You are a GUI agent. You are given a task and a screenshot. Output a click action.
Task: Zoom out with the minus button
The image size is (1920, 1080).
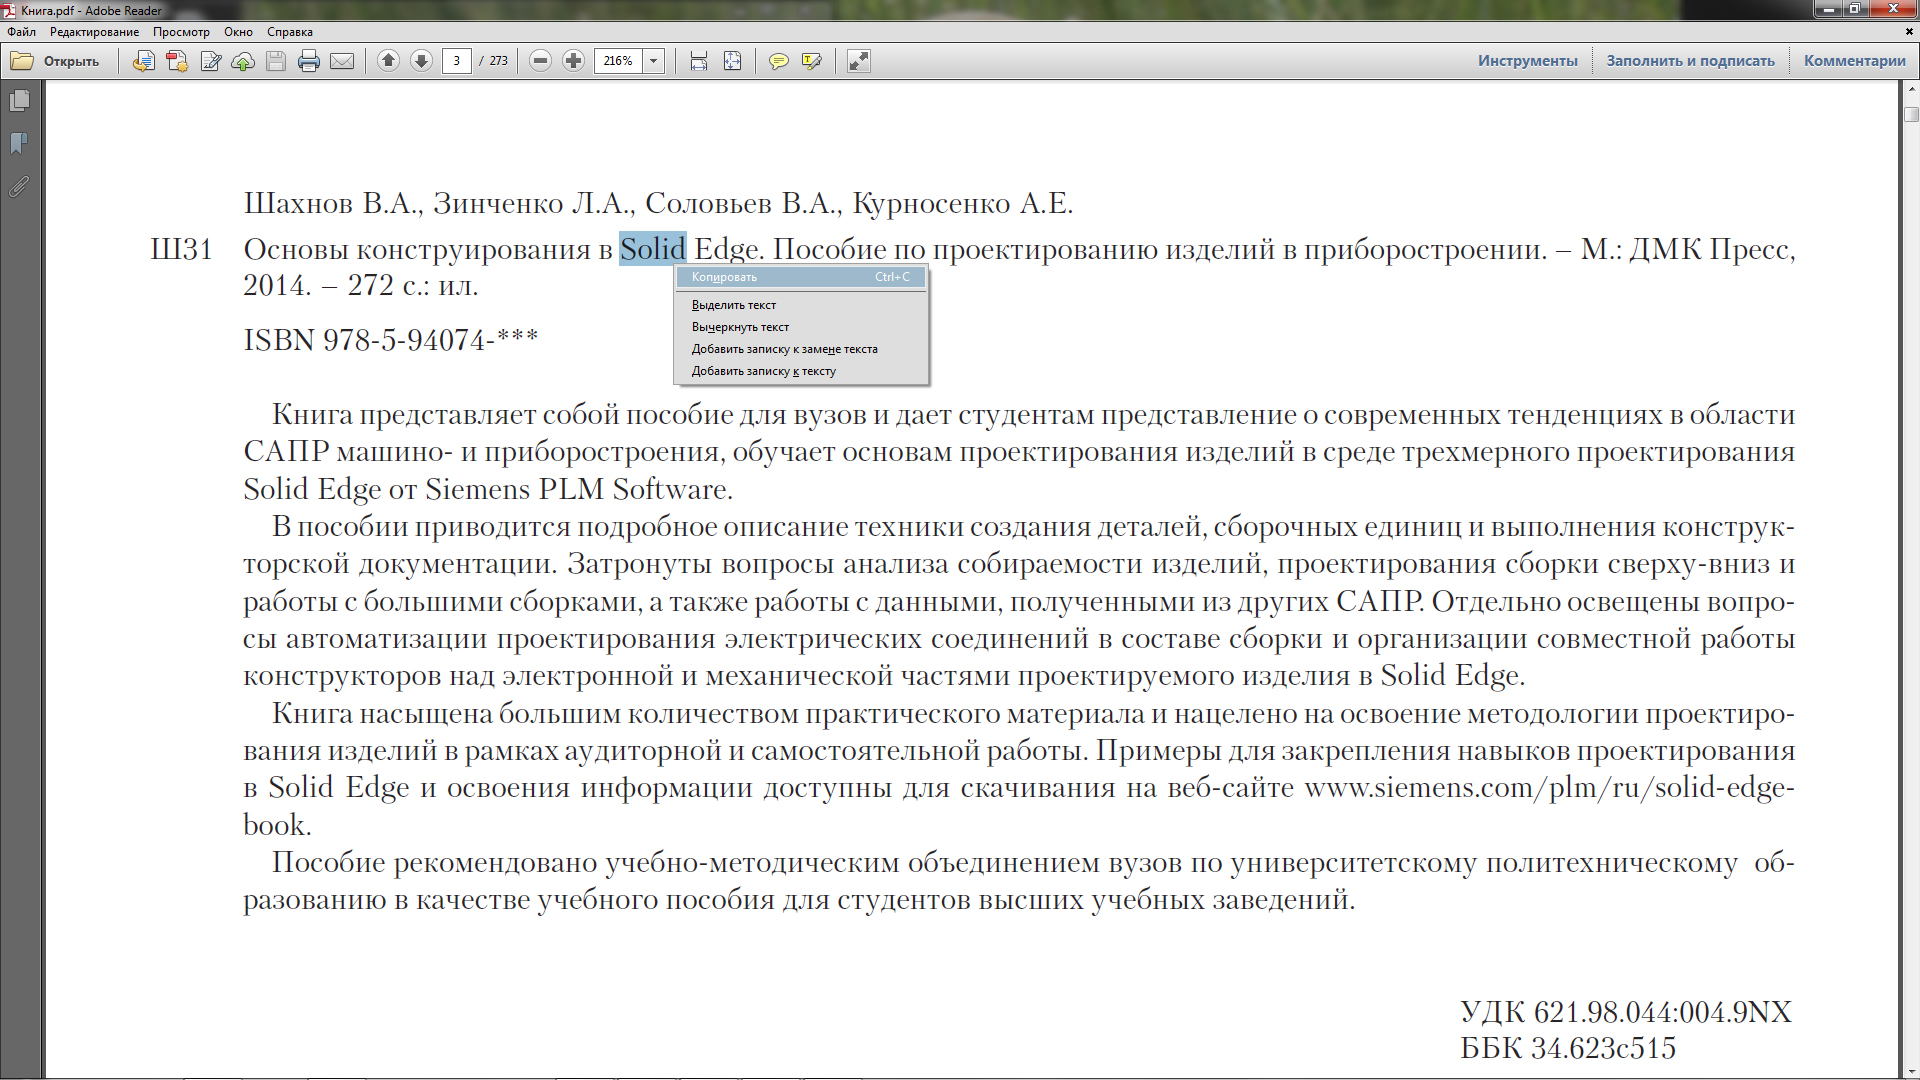pyautogui.click(x=540, y=61)
